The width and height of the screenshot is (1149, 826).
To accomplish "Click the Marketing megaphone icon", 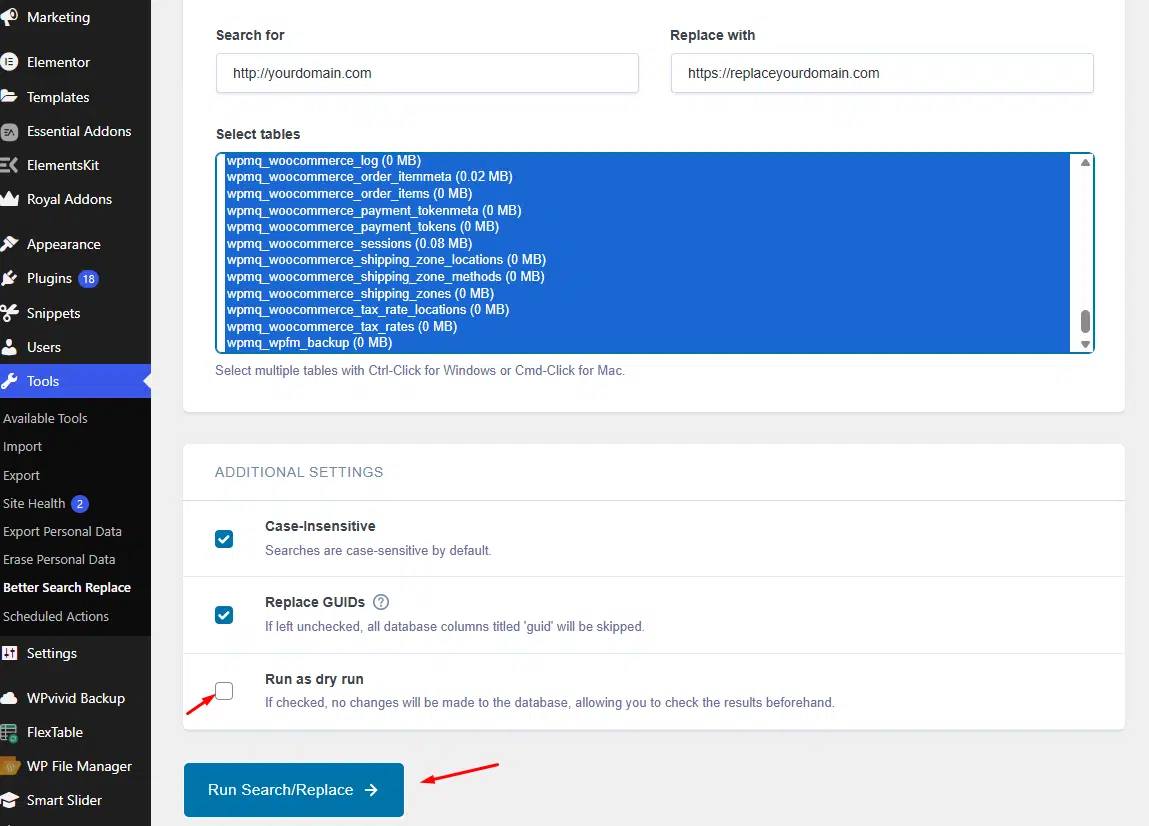I will (x=9, y=17).
